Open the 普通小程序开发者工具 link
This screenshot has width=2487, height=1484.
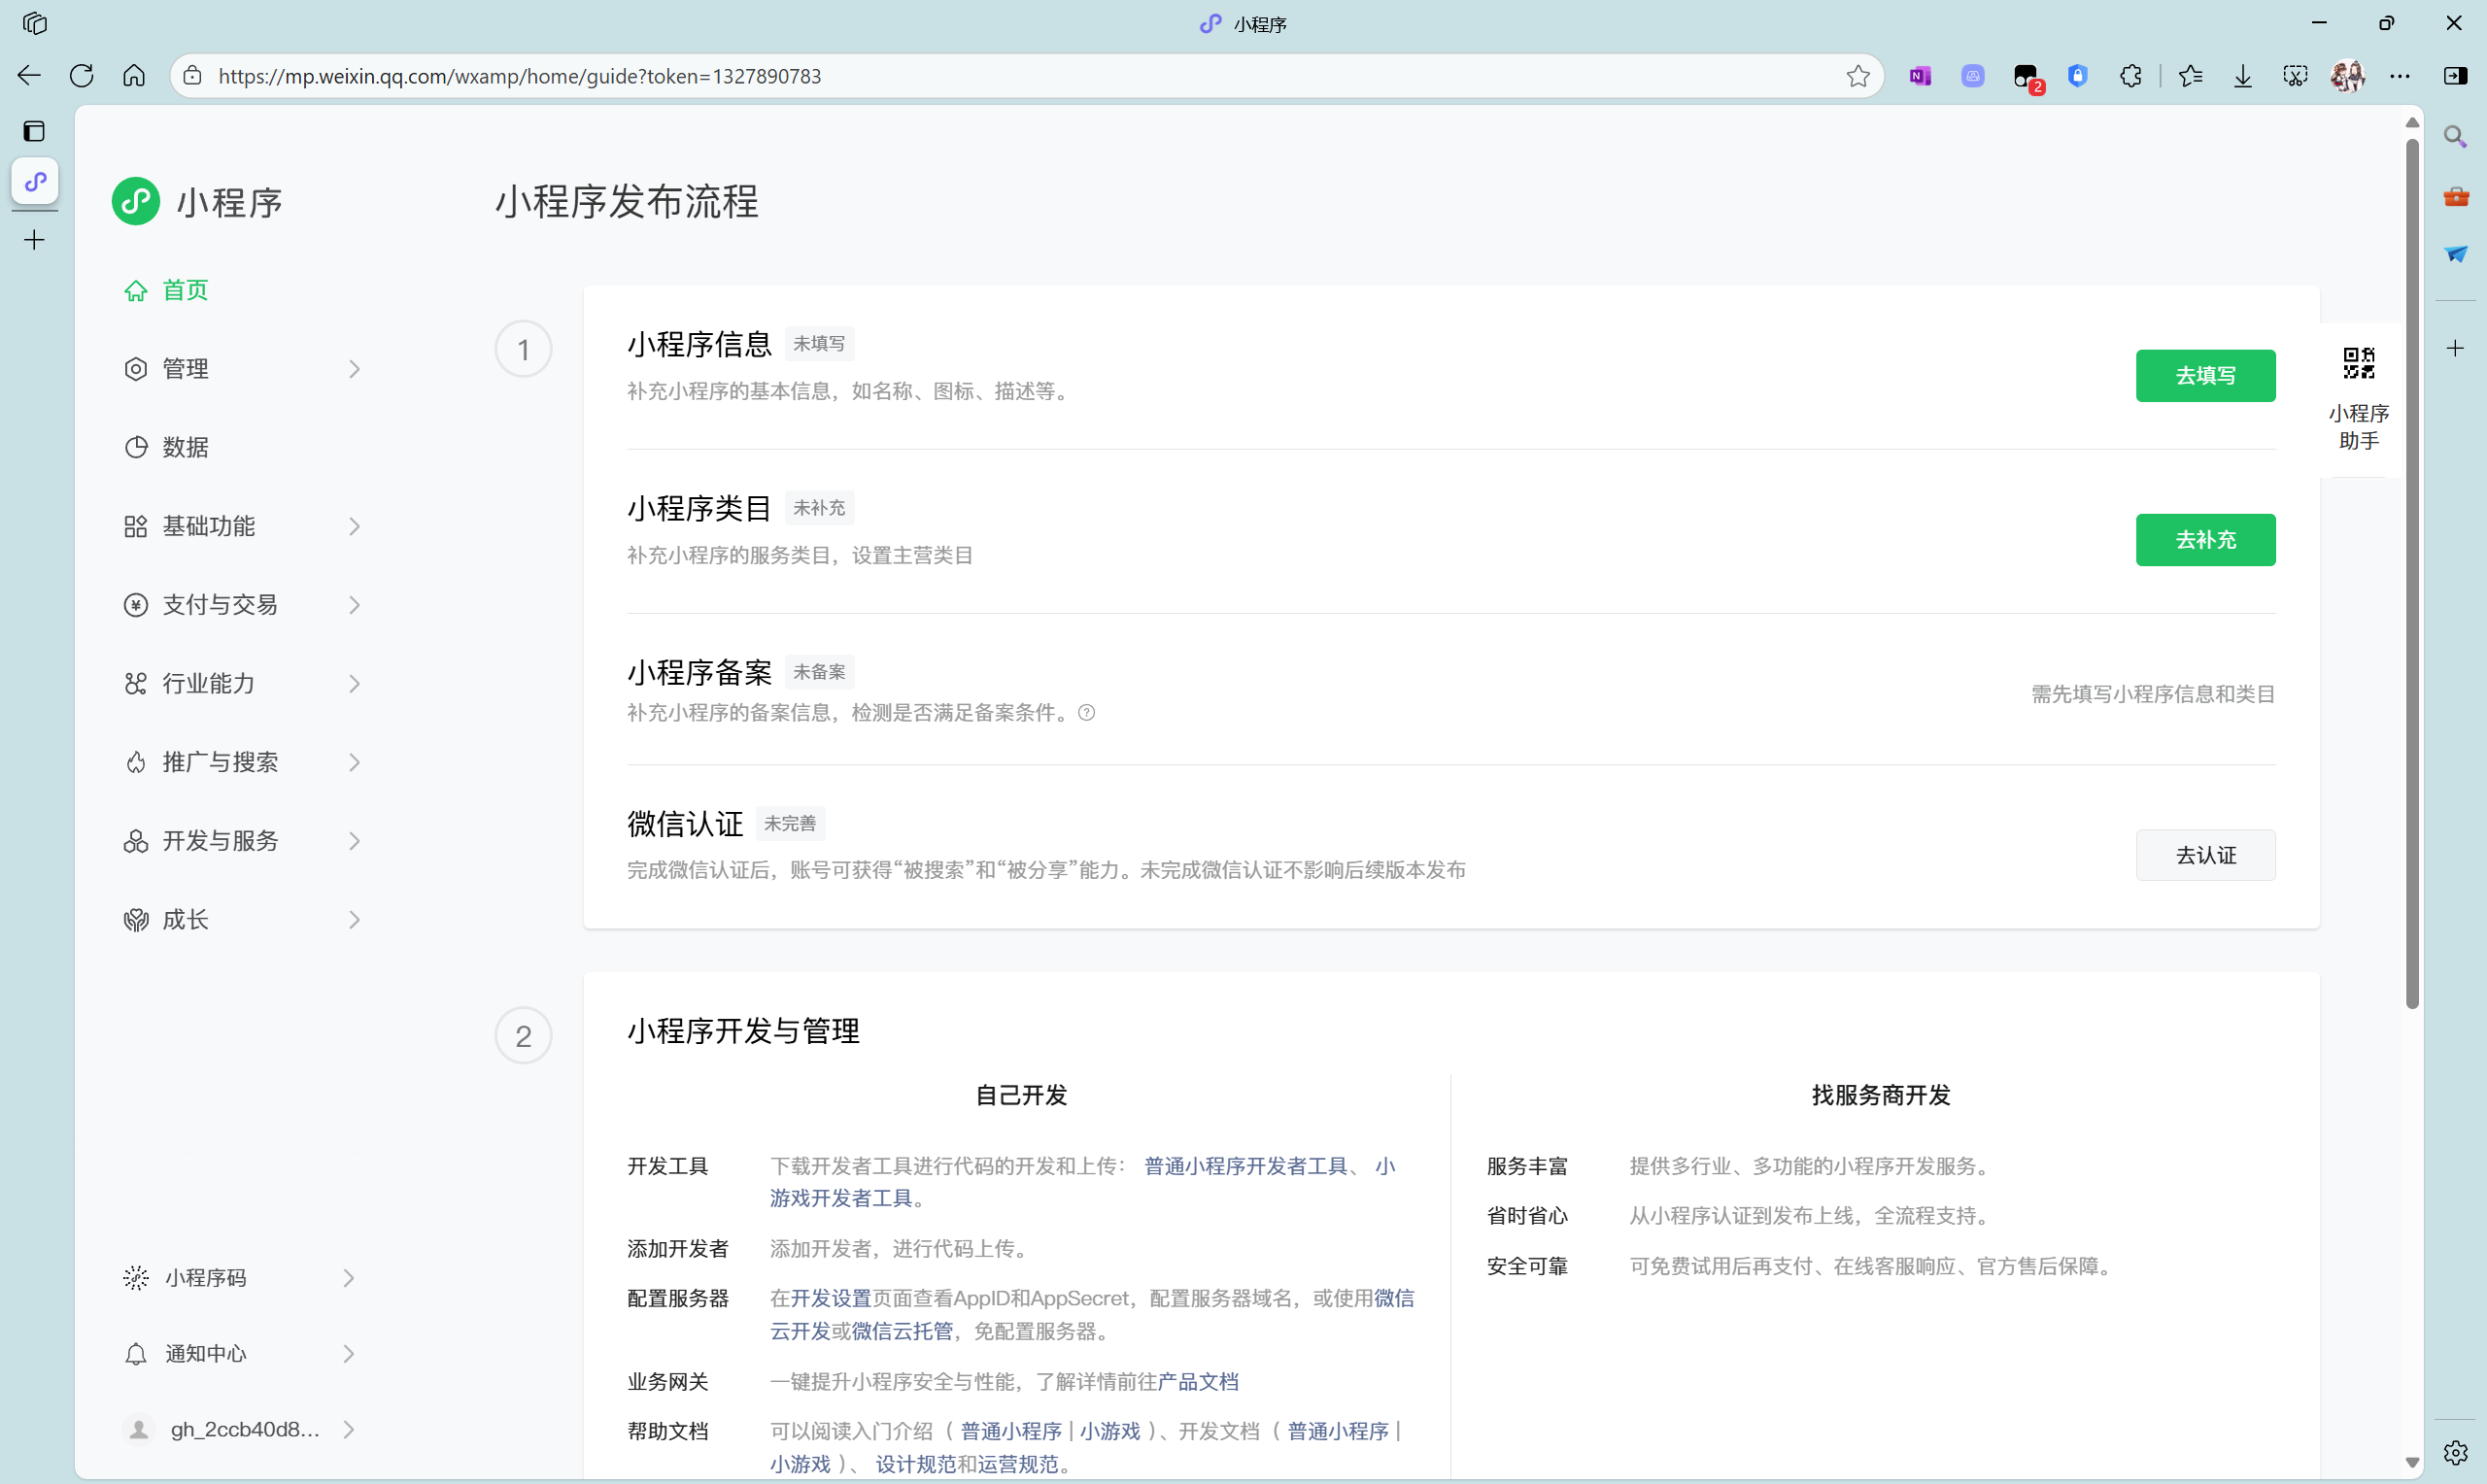click(x=1245, y=1166)
